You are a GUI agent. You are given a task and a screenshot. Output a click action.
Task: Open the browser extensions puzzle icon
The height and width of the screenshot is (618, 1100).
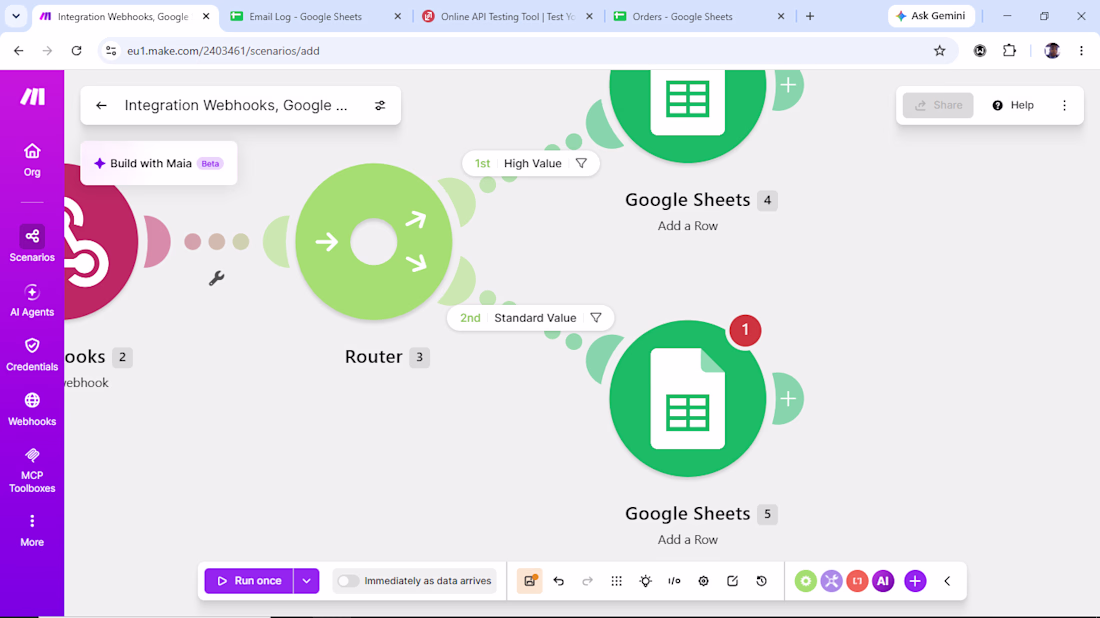click(x=1009, y=51)
